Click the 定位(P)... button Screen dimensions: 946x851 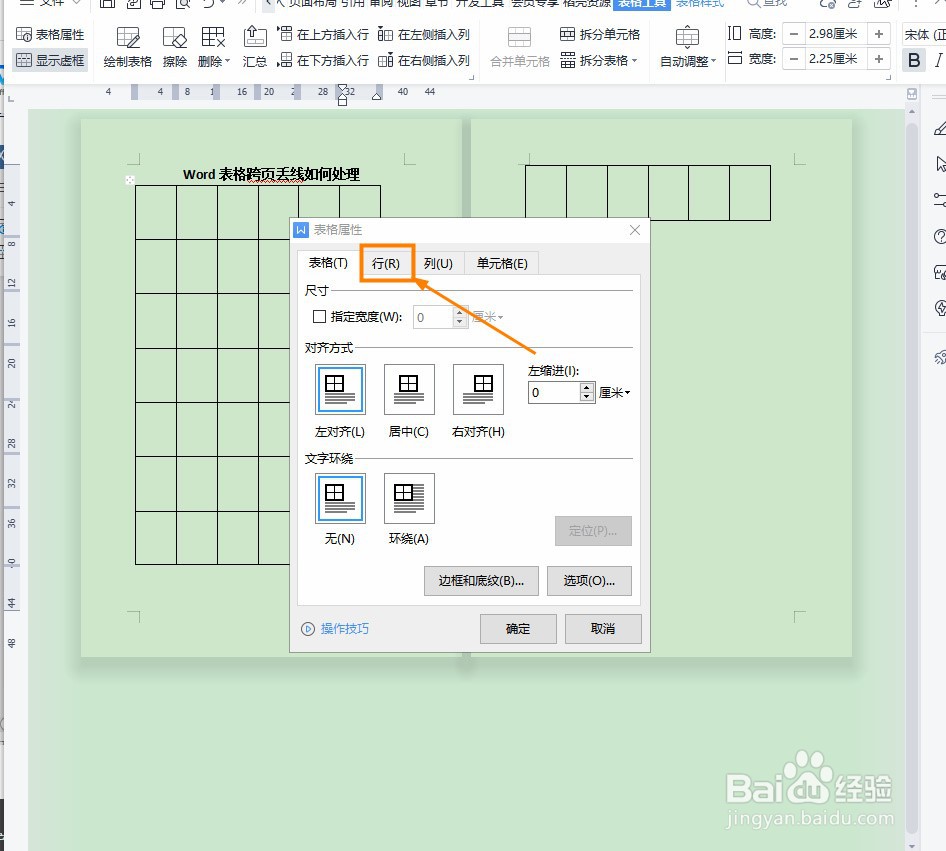pyautogui.click(x=593, y=531)
